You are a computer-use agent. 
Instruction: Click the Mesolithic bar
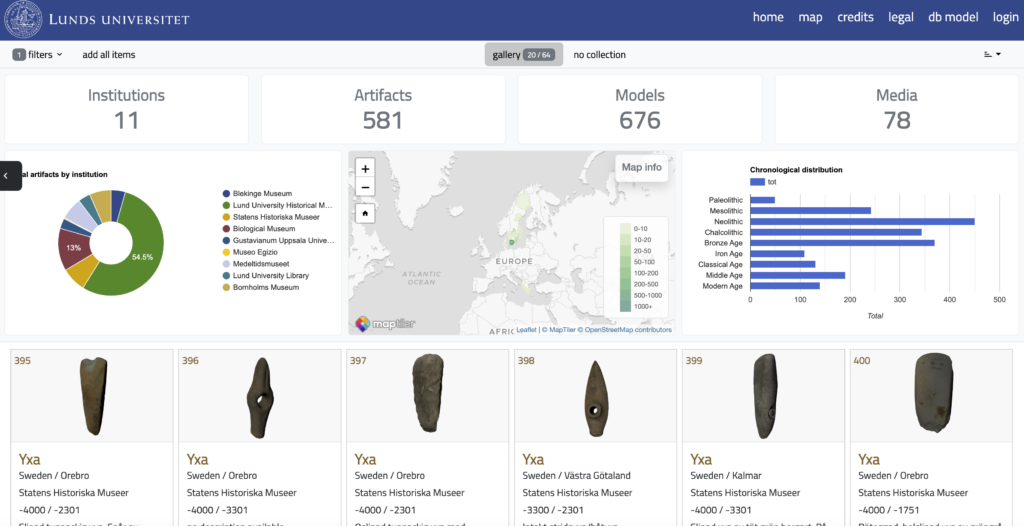tap(810, 210)
